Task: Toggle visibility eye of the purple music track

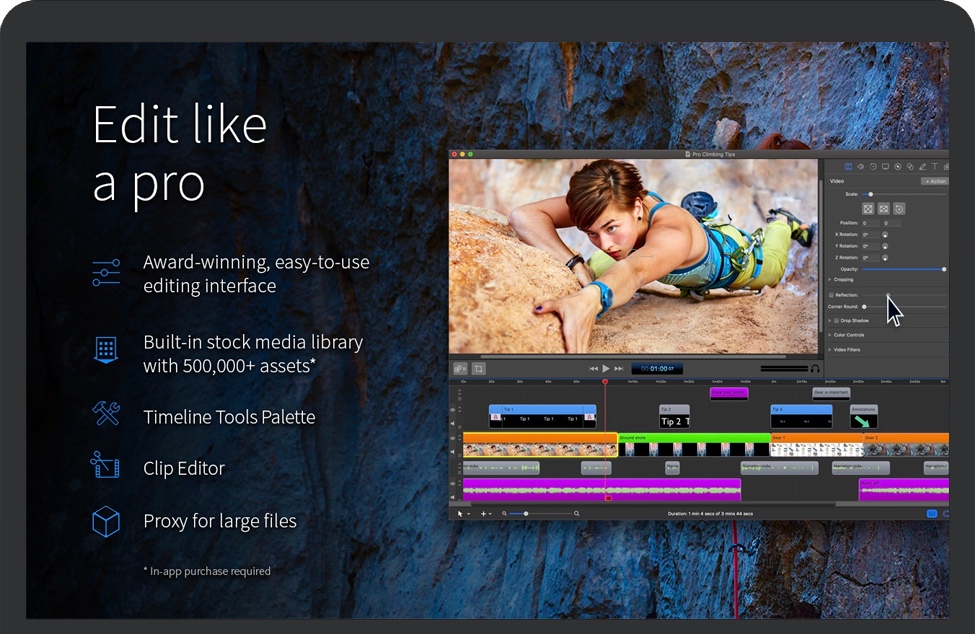Action: [453, 483]
